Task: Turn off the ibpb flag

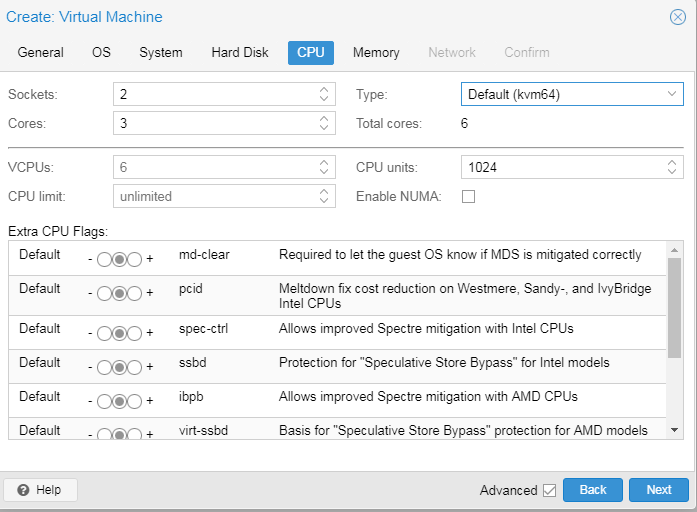Action: pyautogui.click(x=104, y=401)
